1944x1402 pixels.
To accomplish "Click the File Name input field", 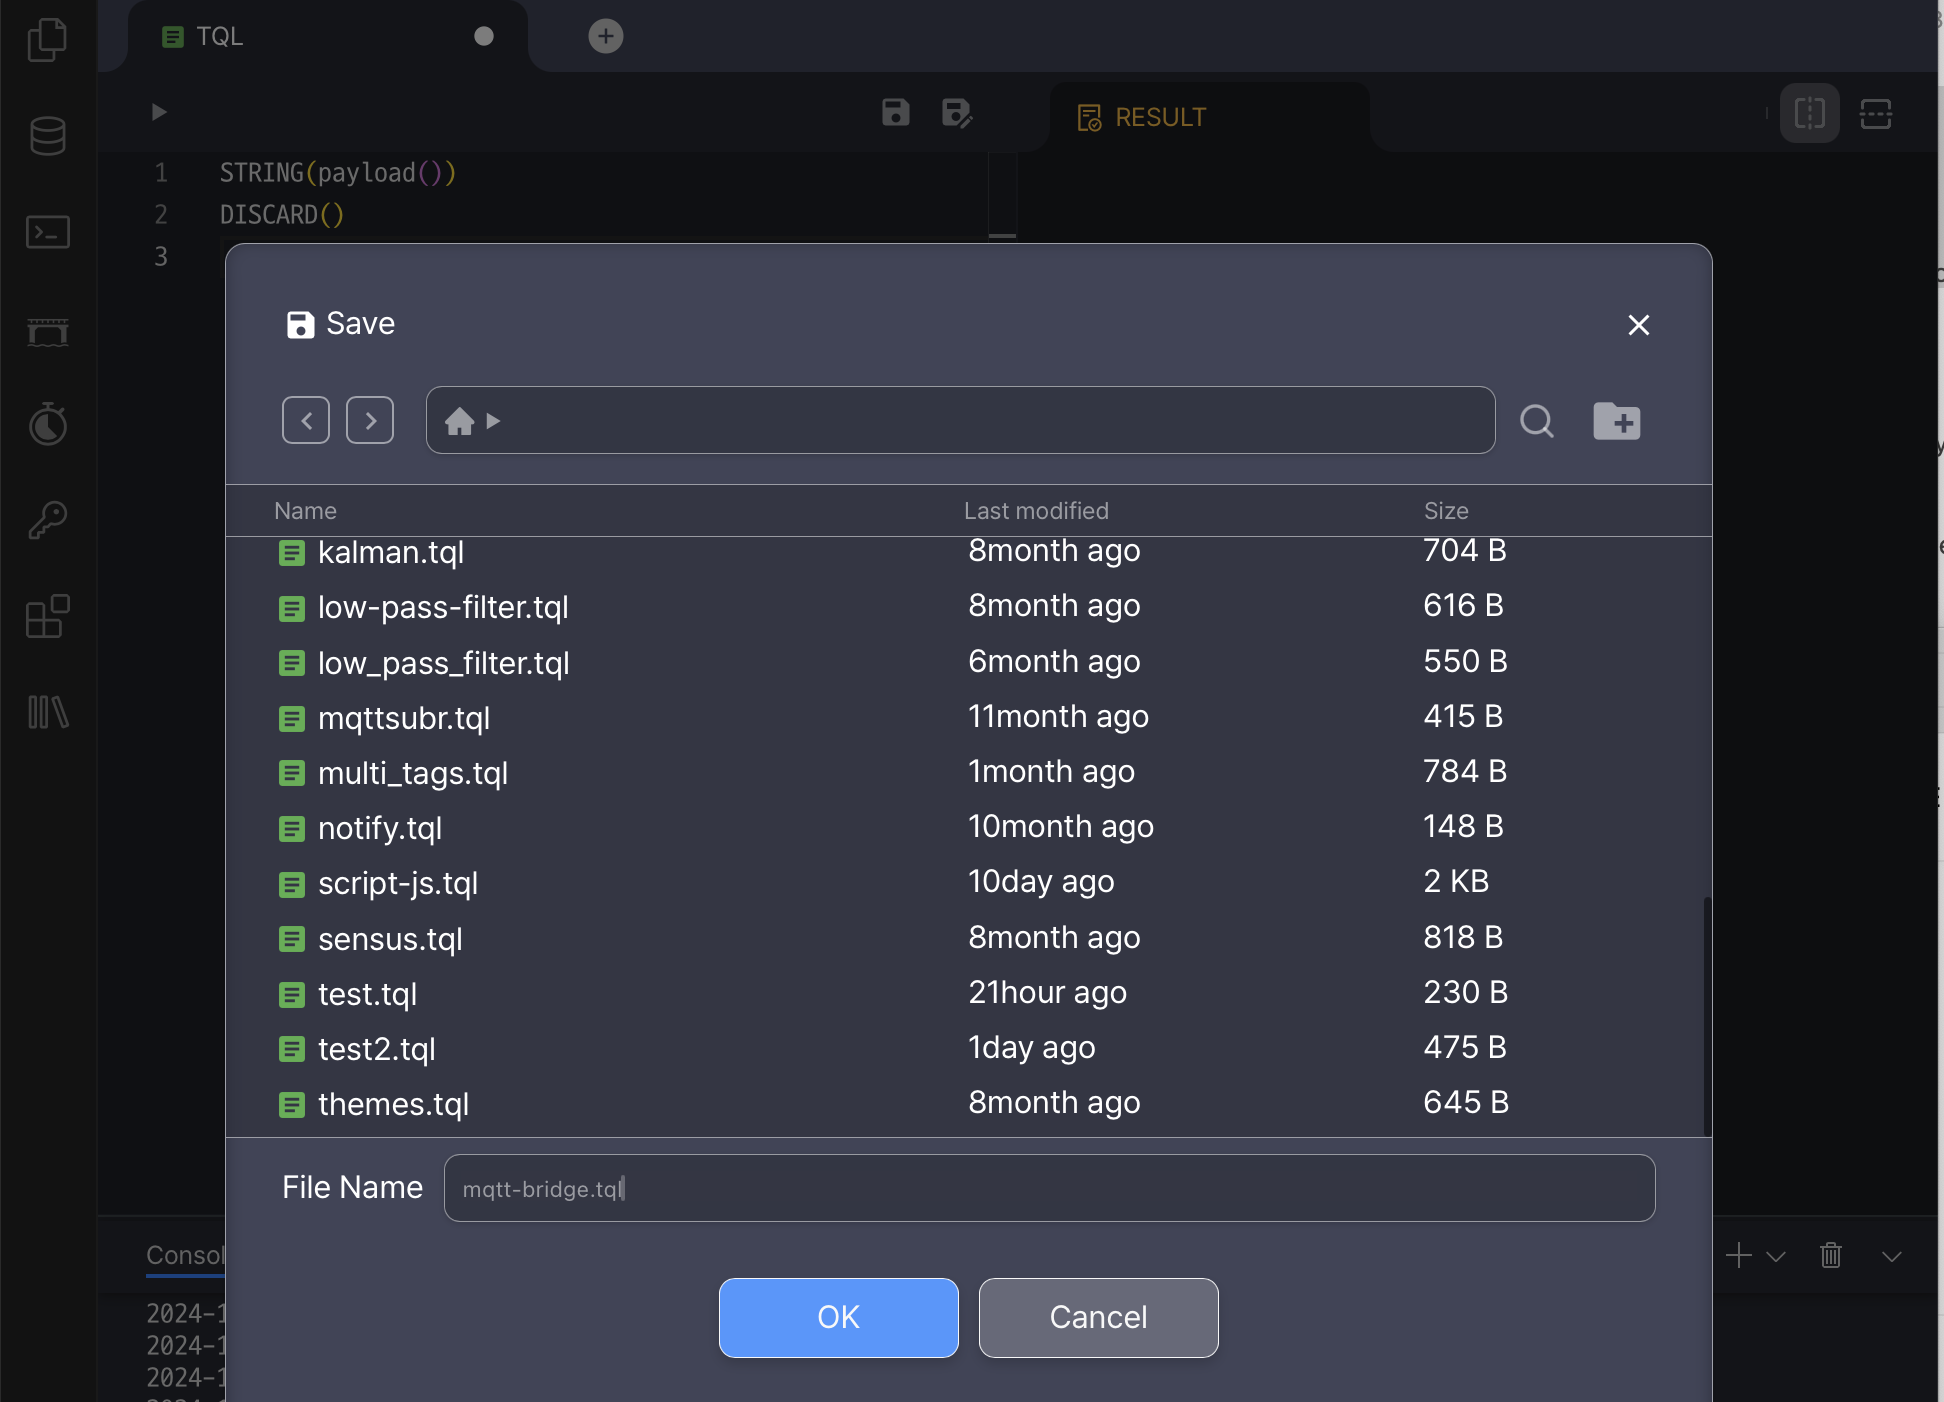I will tap(1048, 1188).
